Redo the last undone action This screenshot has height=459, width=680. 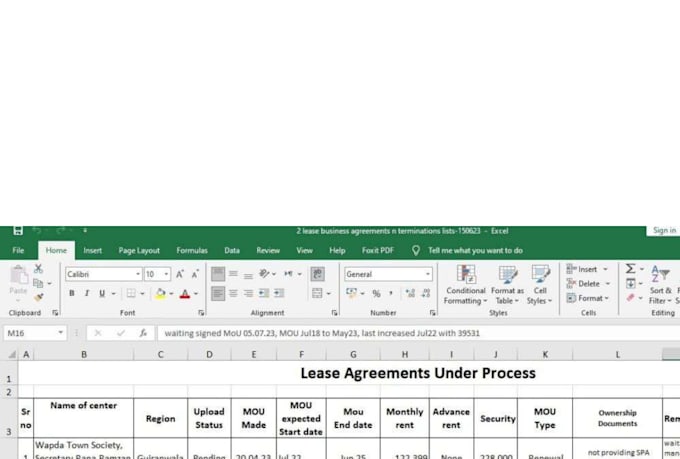[x=61, y=230]
